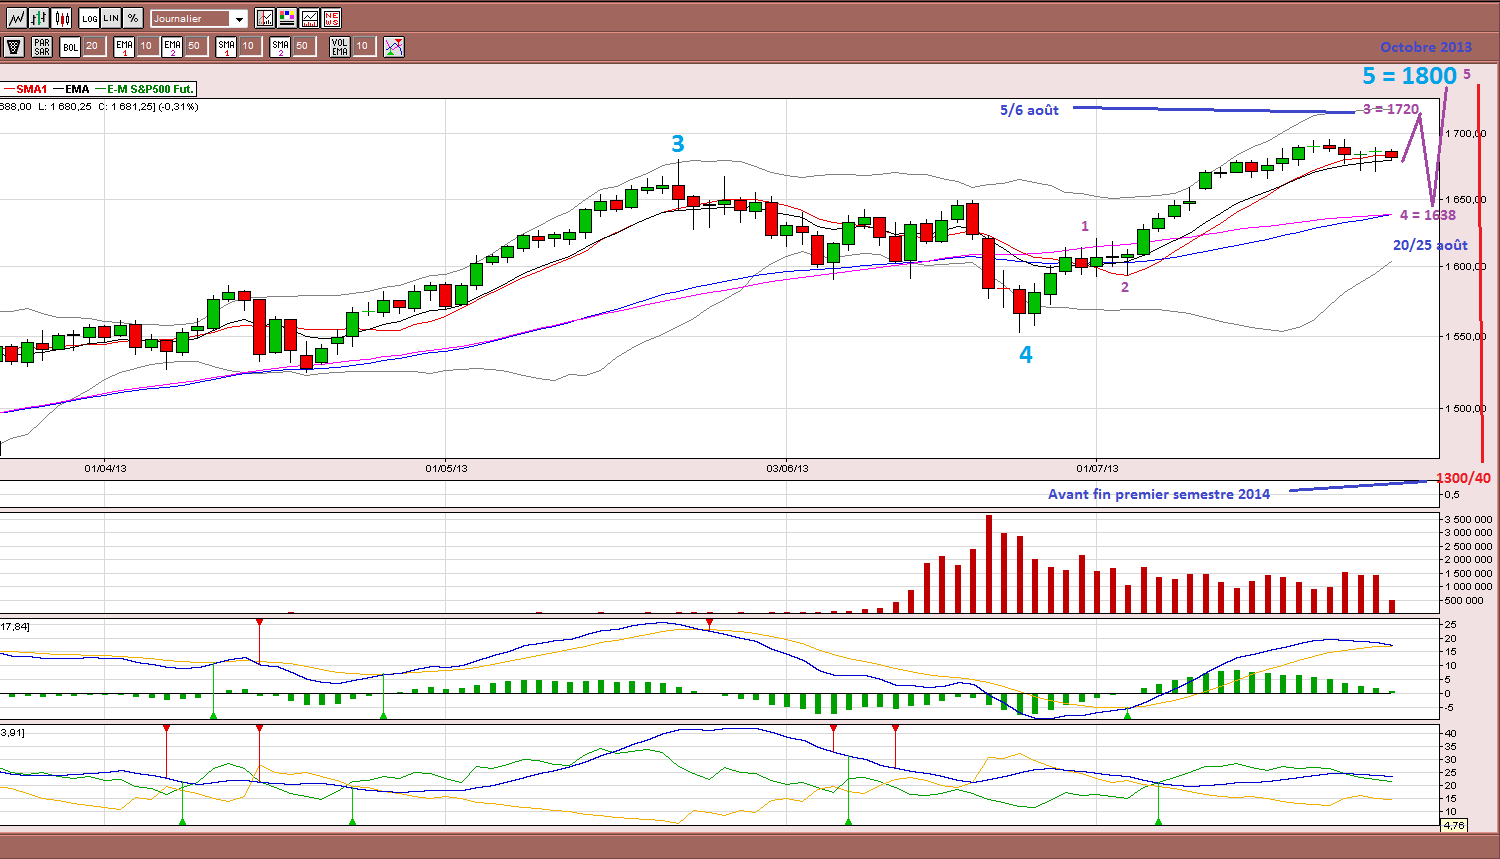Toggle the VOL EMA volume average
1500x859 pixels.
click(x=340, y=46)
